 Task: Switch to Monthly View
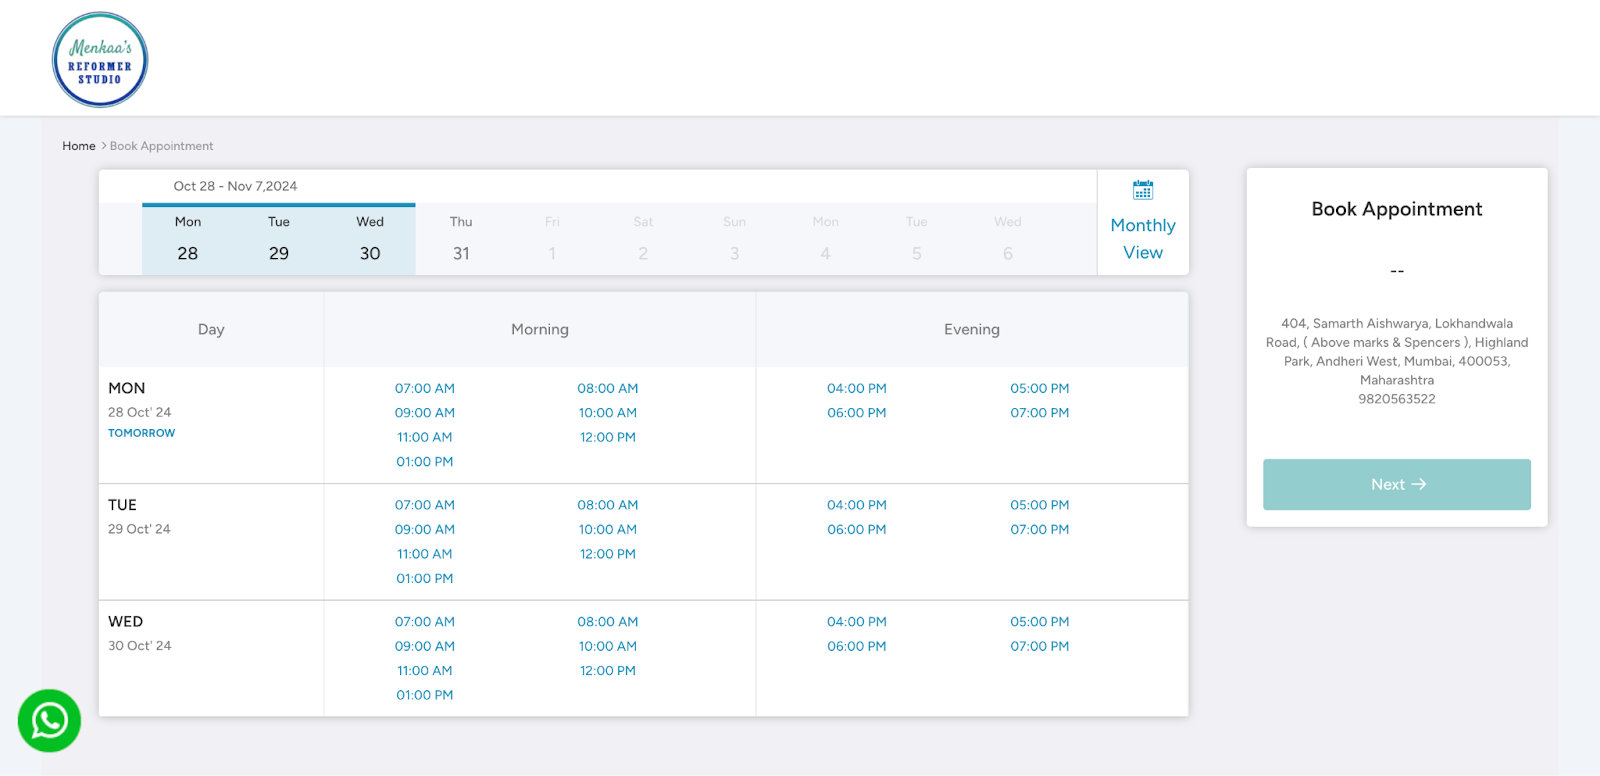pos(1142,239)
